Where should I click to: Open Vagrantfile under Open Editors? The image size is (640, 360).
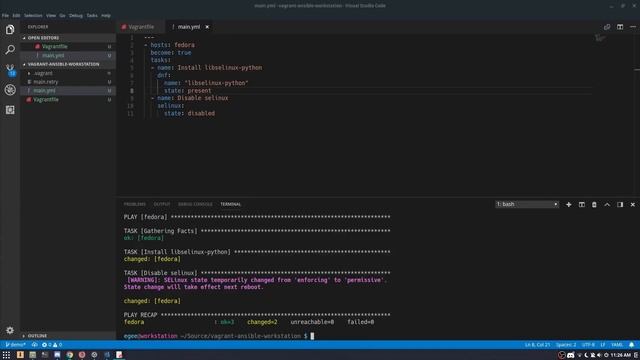(68, 47)
